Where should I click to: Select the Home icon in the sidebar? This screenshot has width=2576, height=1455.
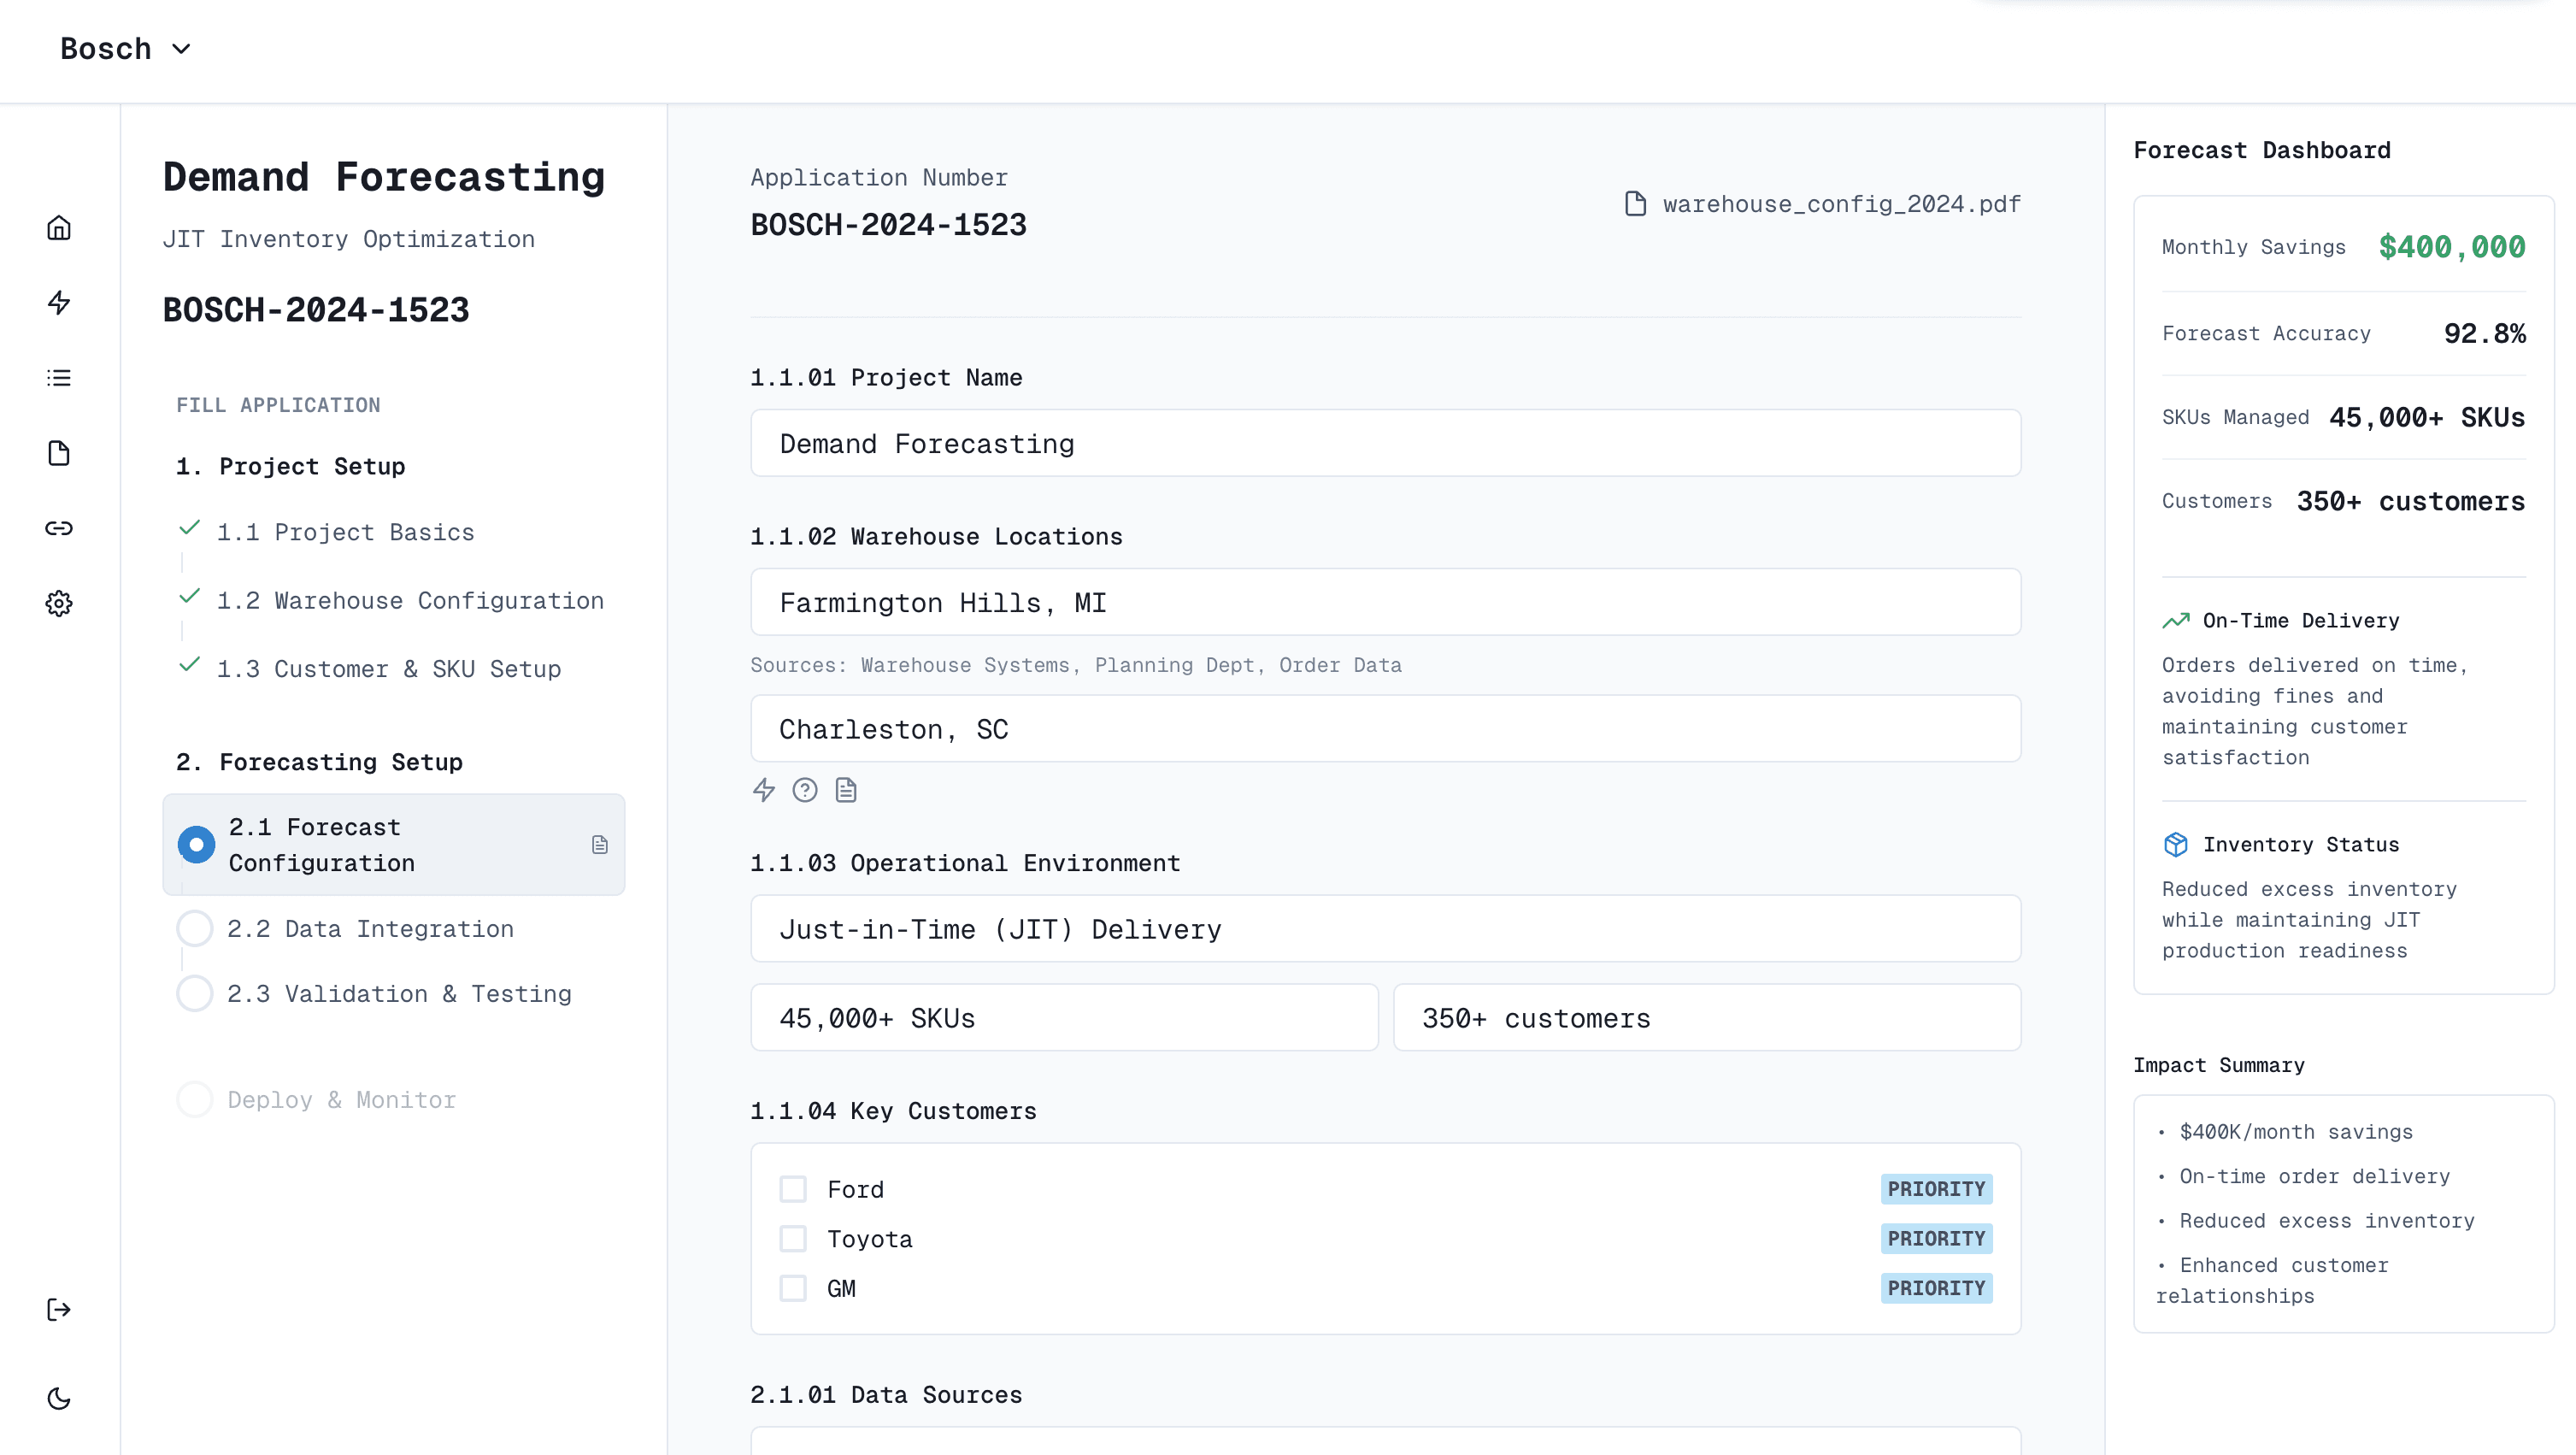coord(59,228)
